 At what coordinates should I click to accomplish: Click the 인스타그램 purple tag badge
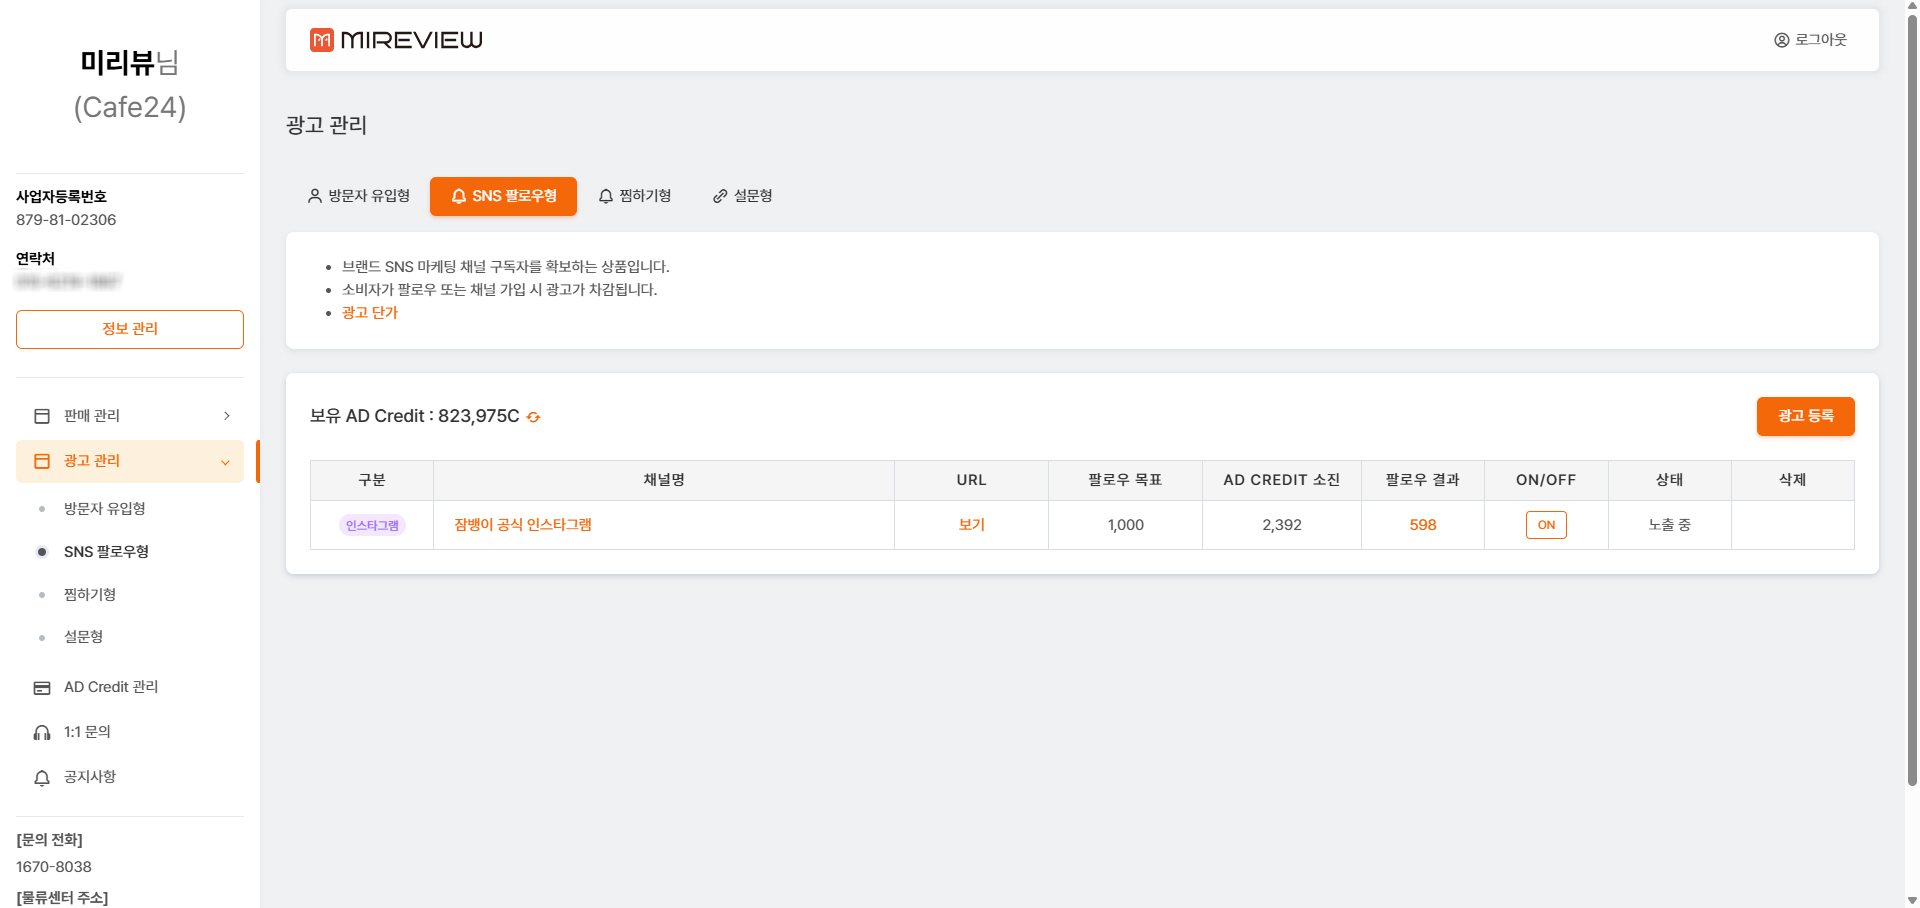pos(372,525)
